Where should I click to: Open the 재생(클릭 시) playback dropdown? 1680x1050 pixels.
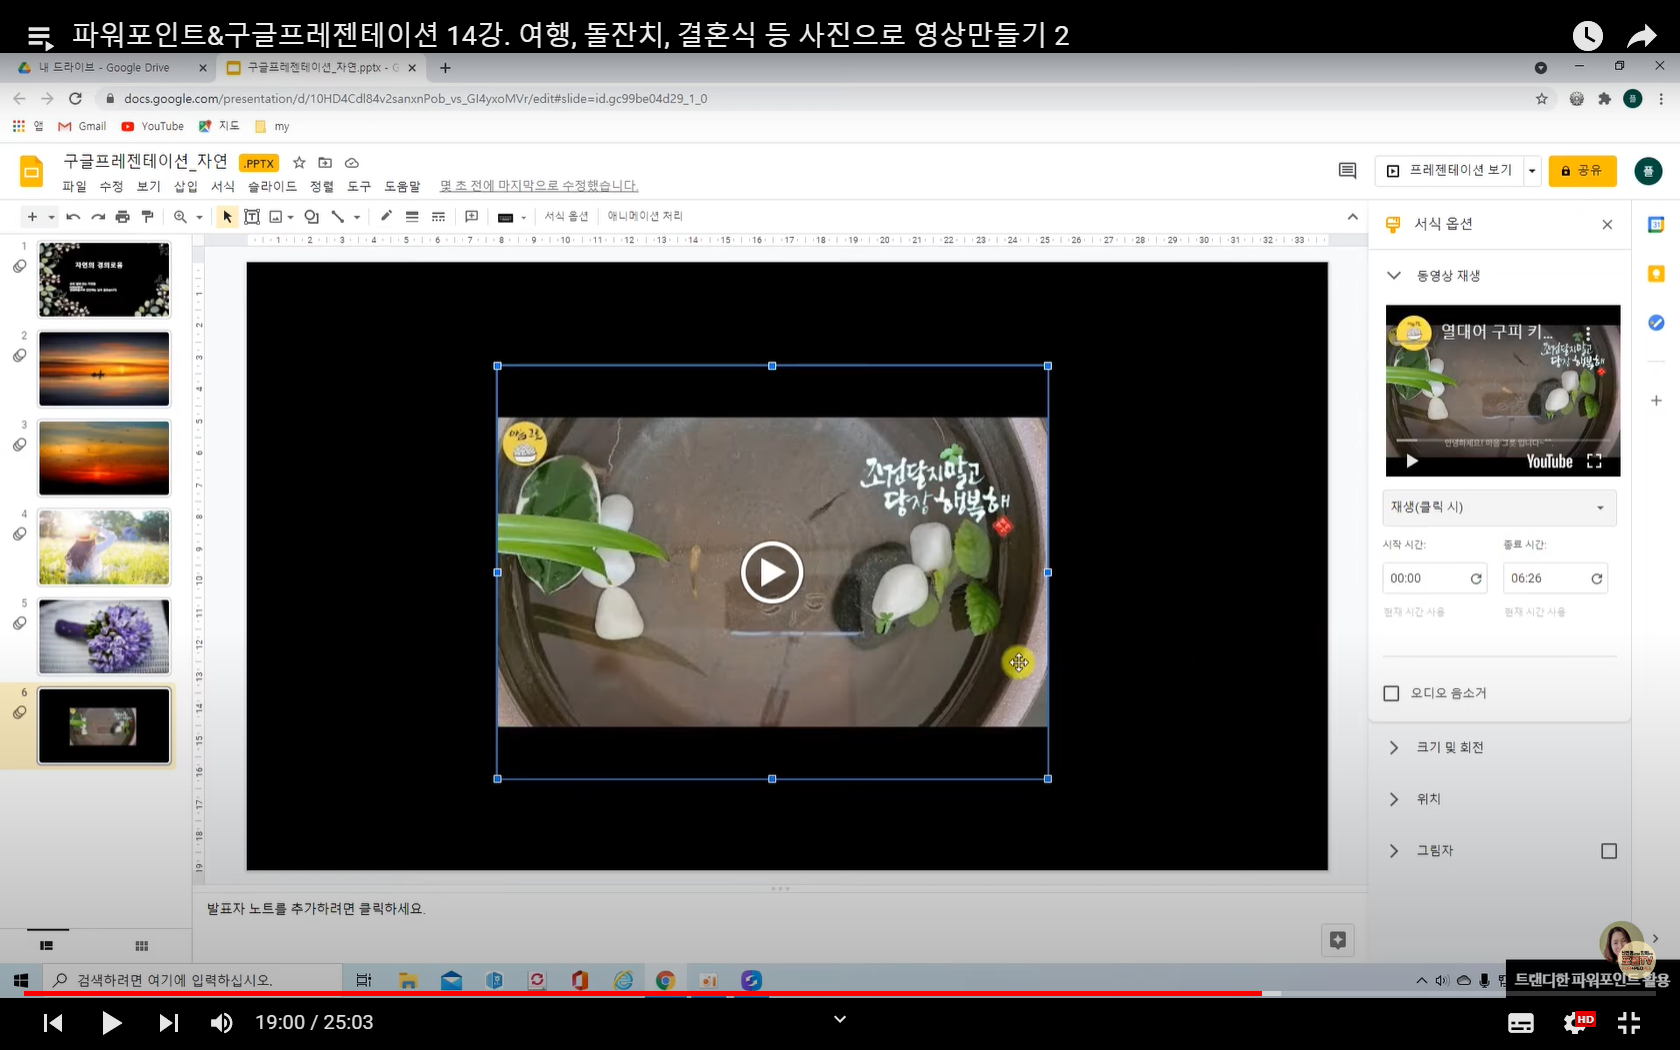pos(1499,507)
